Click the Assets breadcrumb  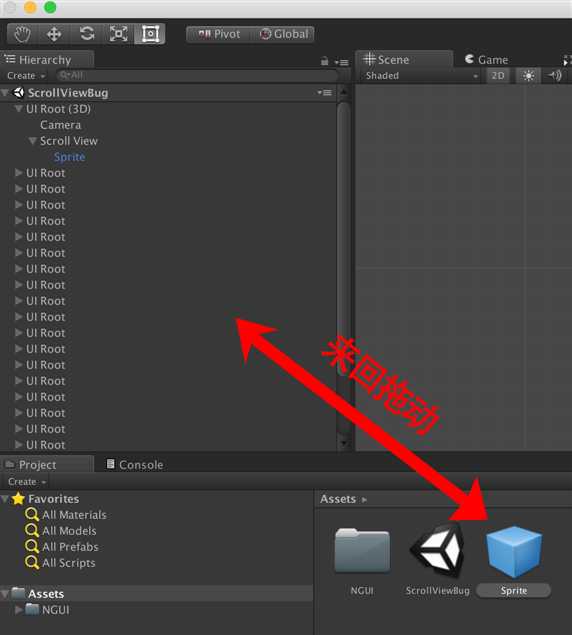338,499
